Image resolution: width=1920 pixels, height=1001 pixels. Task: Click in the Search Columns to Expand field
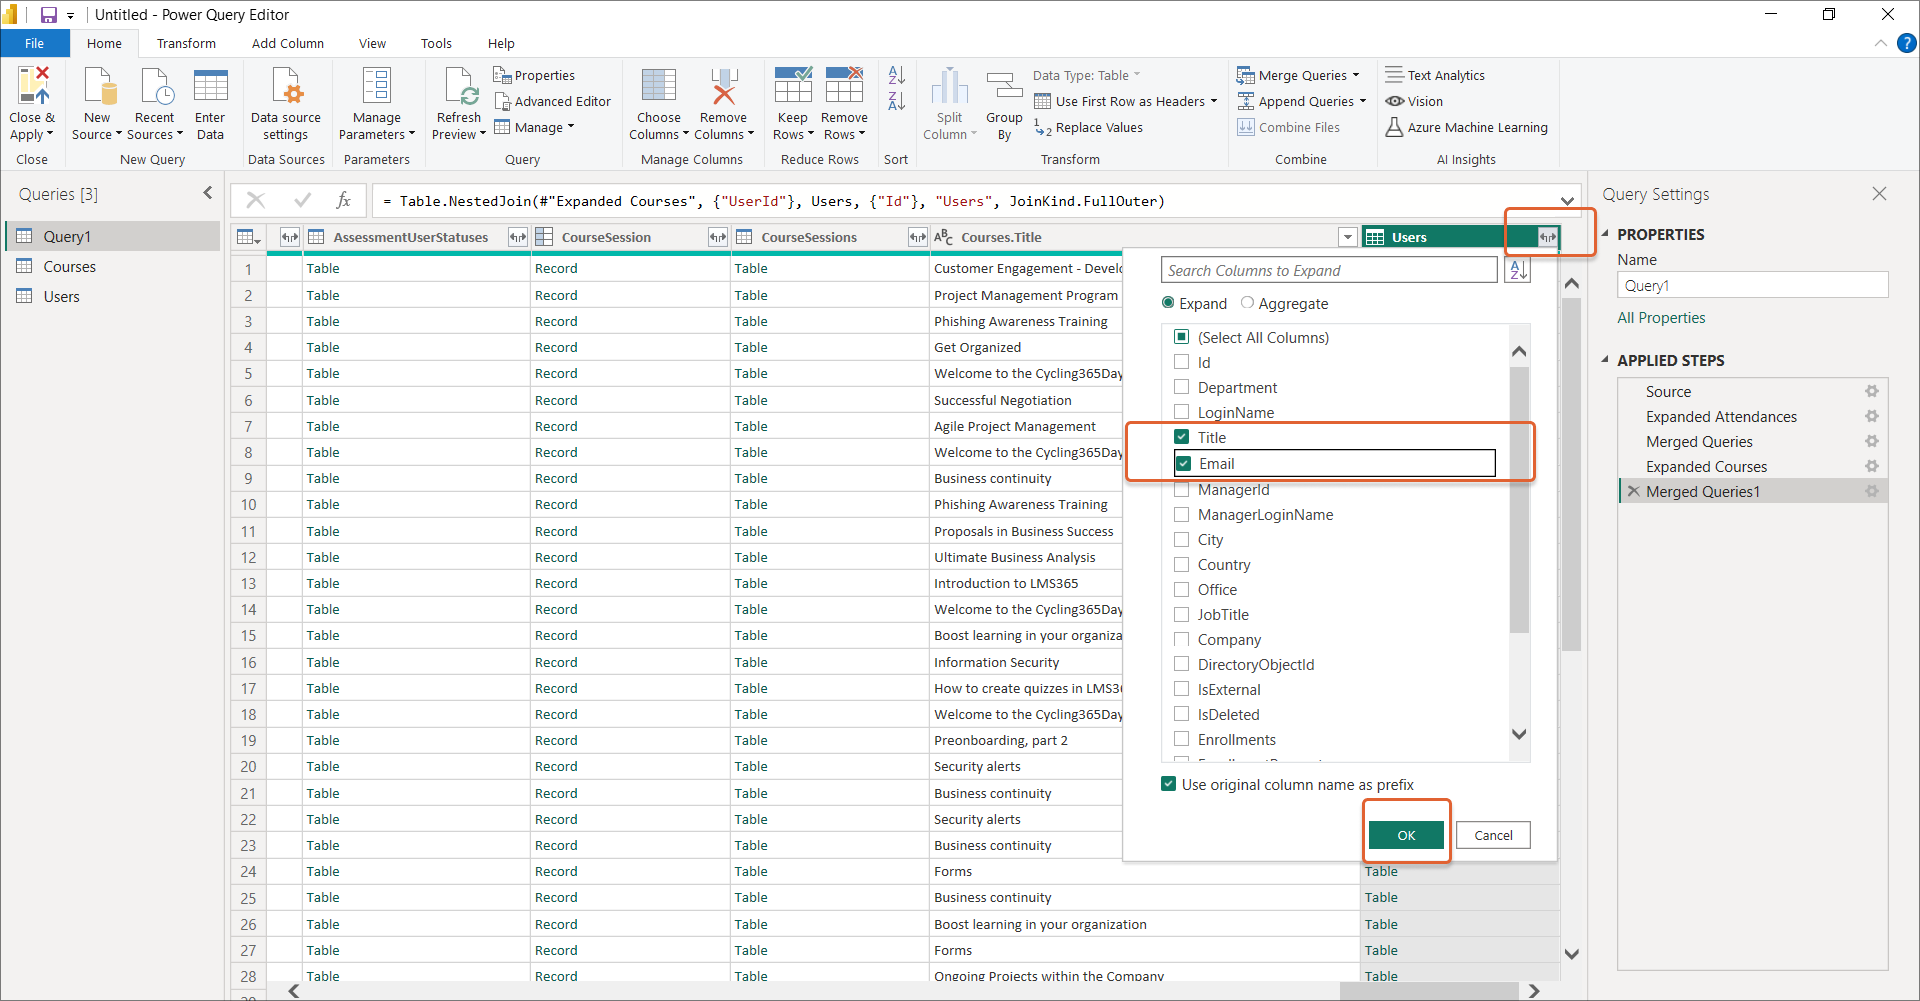click(1328, 270)
